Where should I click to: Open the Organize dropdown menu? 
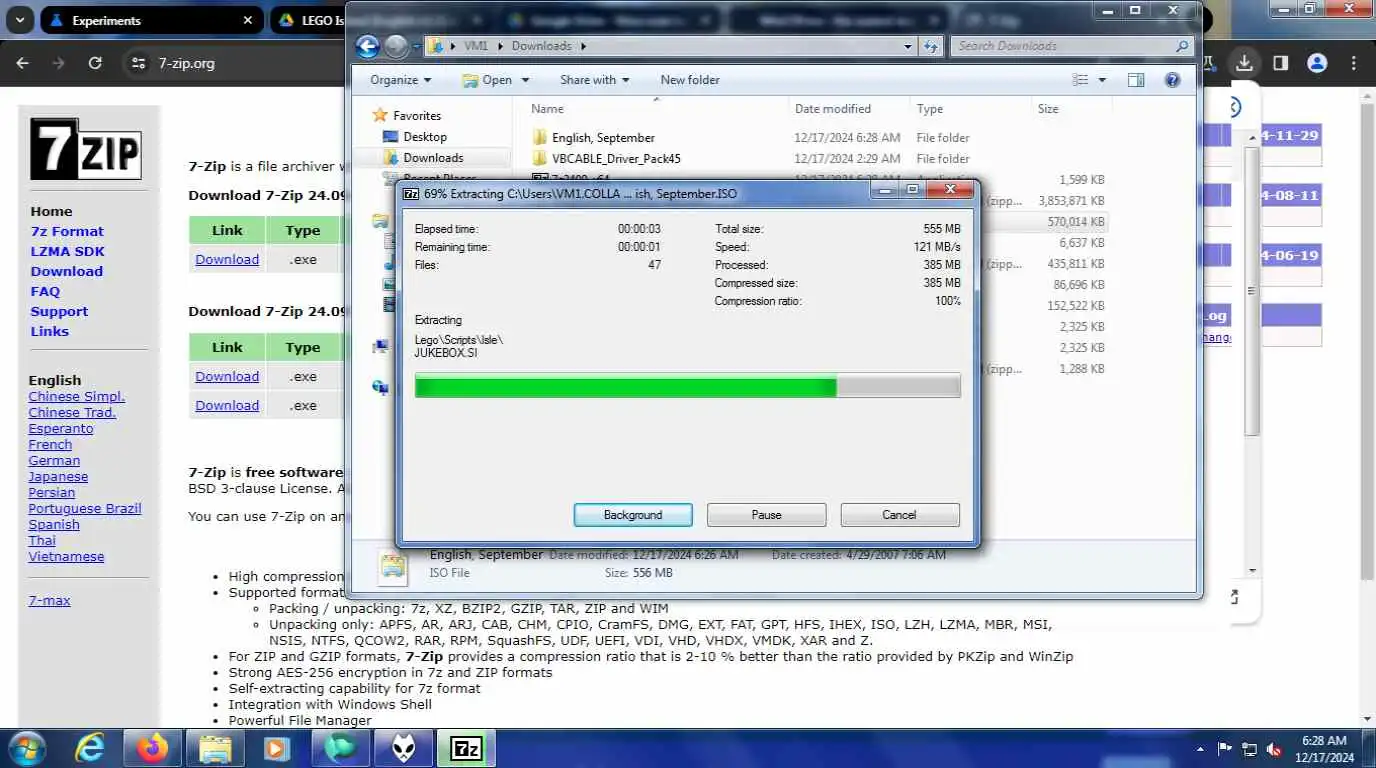tap(401, 80)
